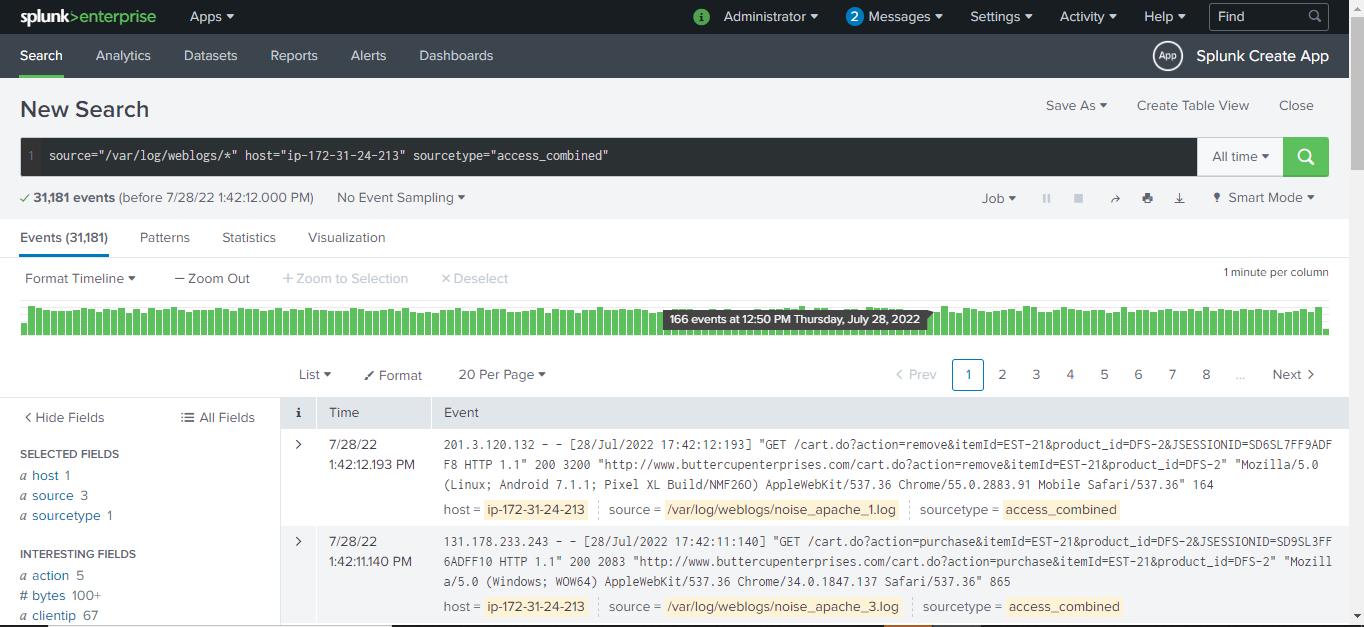Search using the Find magnifier icon
1364x627 pixels.
pyautogui.click(x=1315, y=16)
